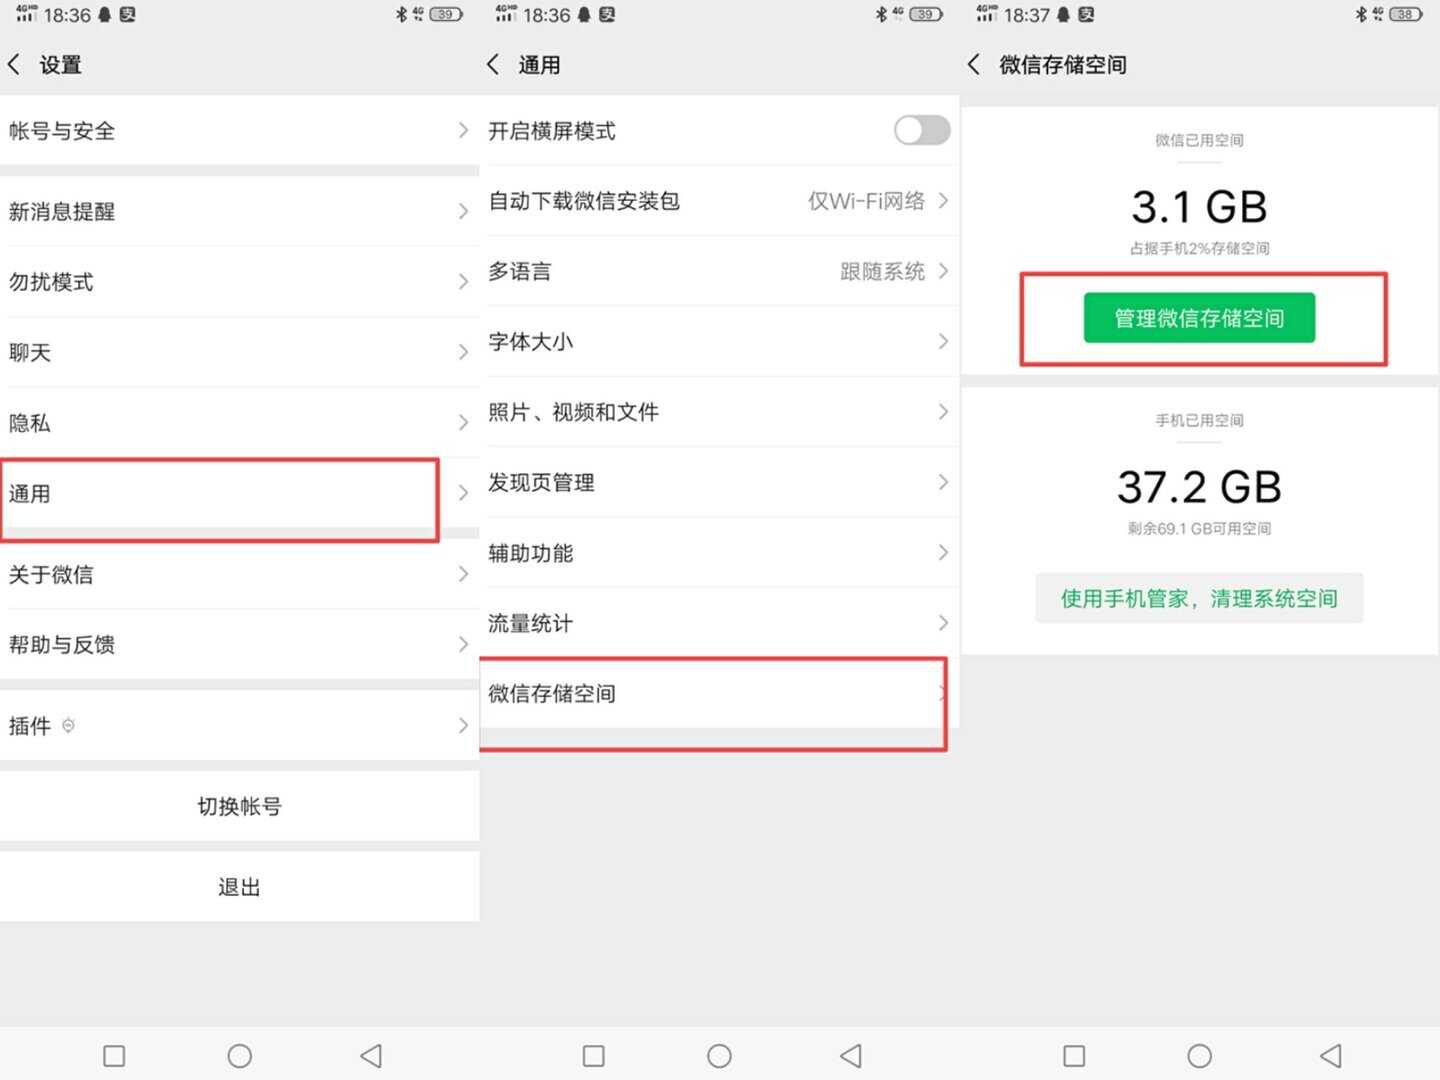Tap the small icon beside 插件

[x=68, y=726]
